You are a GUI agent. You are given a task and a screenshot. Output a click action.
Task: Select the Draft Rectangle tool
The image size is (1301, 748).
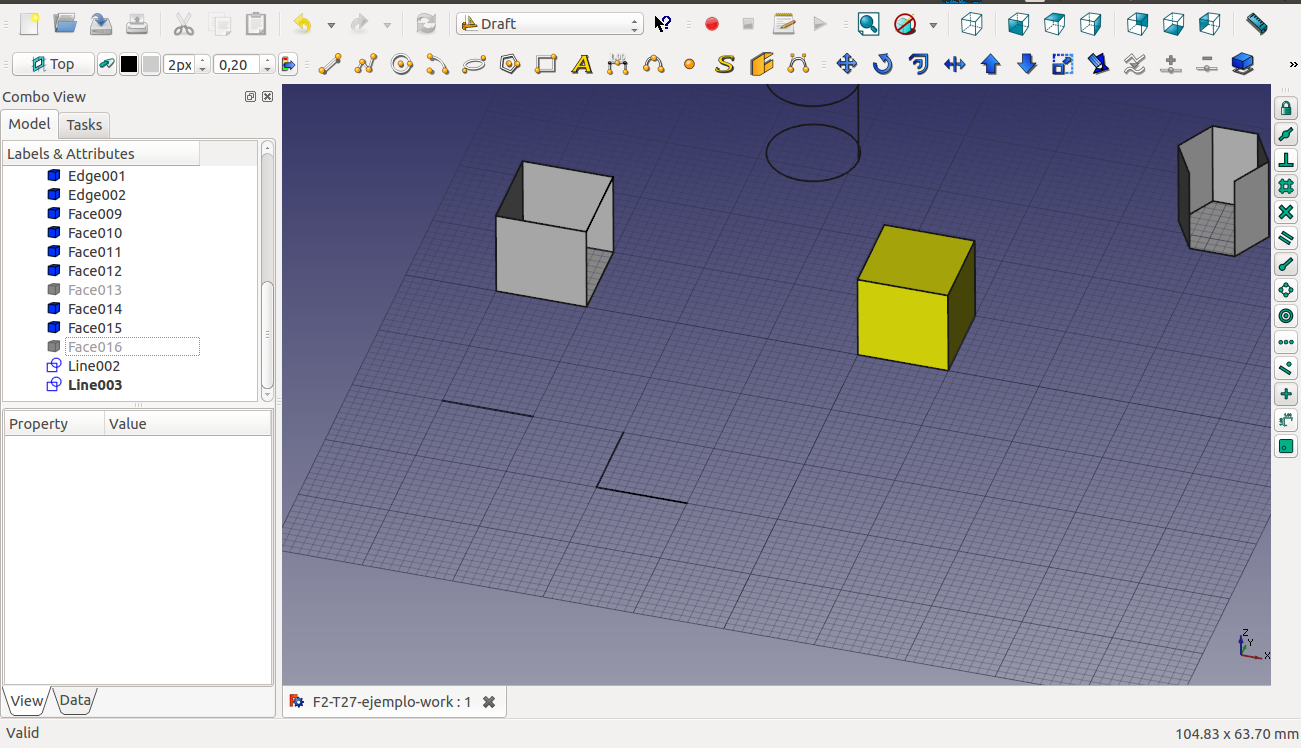coord(546,65)
